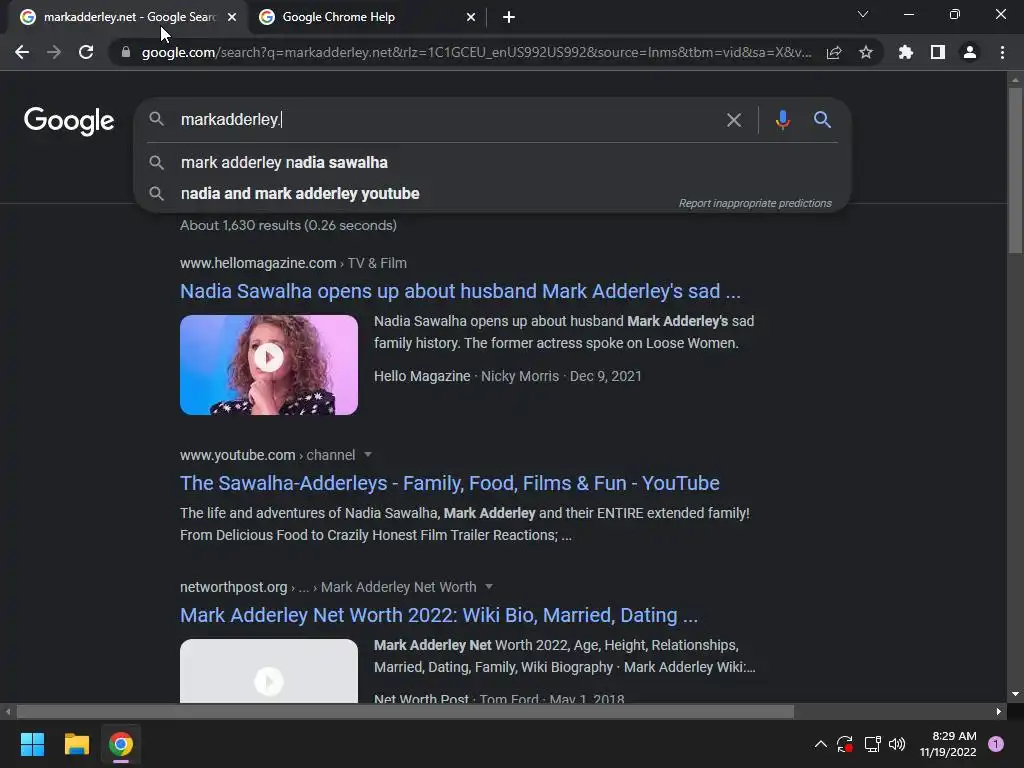Clear the search box text
Image resolution: width=1024 pixels, height=768 pixels.
coord(734,120)
